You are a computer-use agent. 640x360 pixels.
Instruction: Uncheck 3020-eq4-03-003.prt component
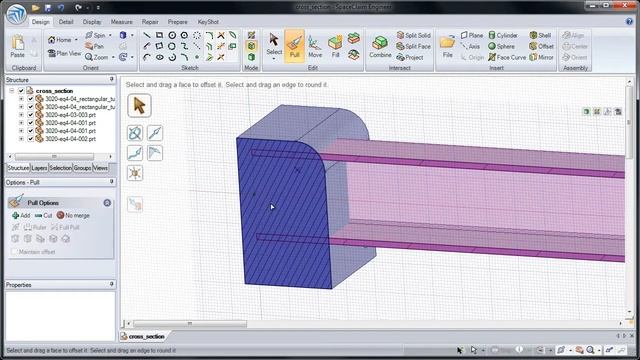(x=30, y=115)
